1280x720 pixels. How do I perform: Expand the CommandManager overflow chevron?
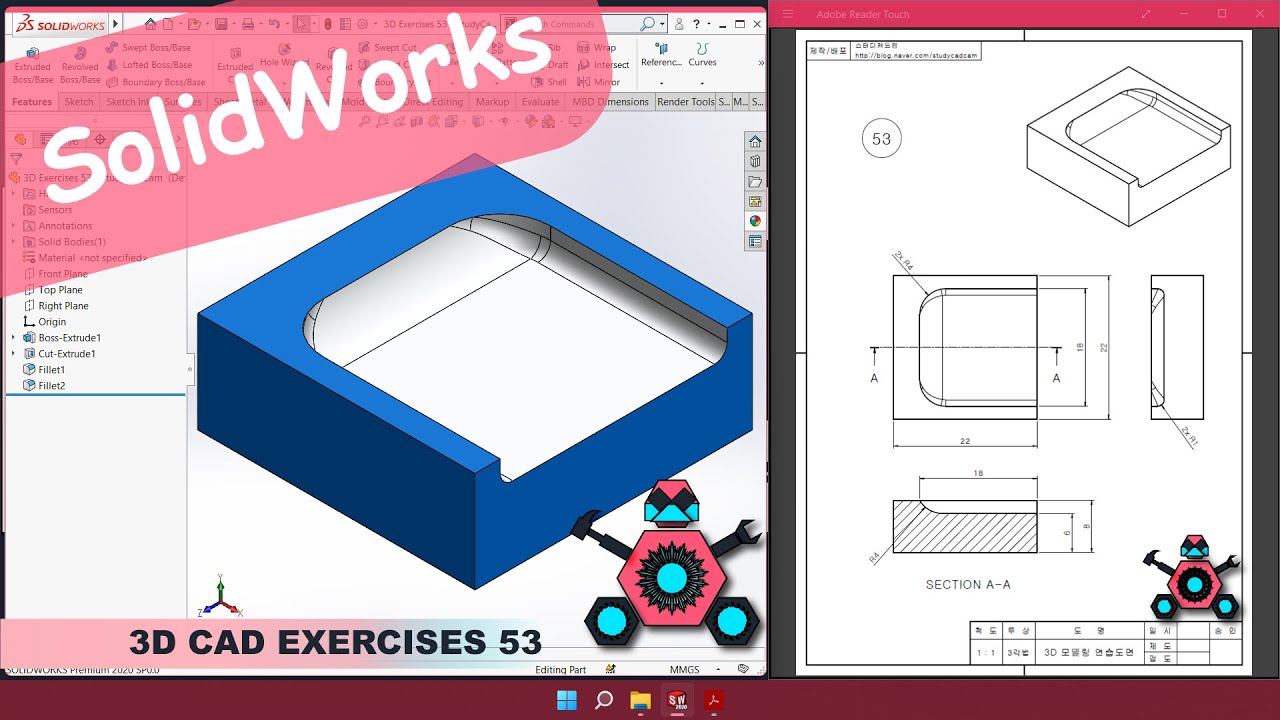[x=761, y=62]
